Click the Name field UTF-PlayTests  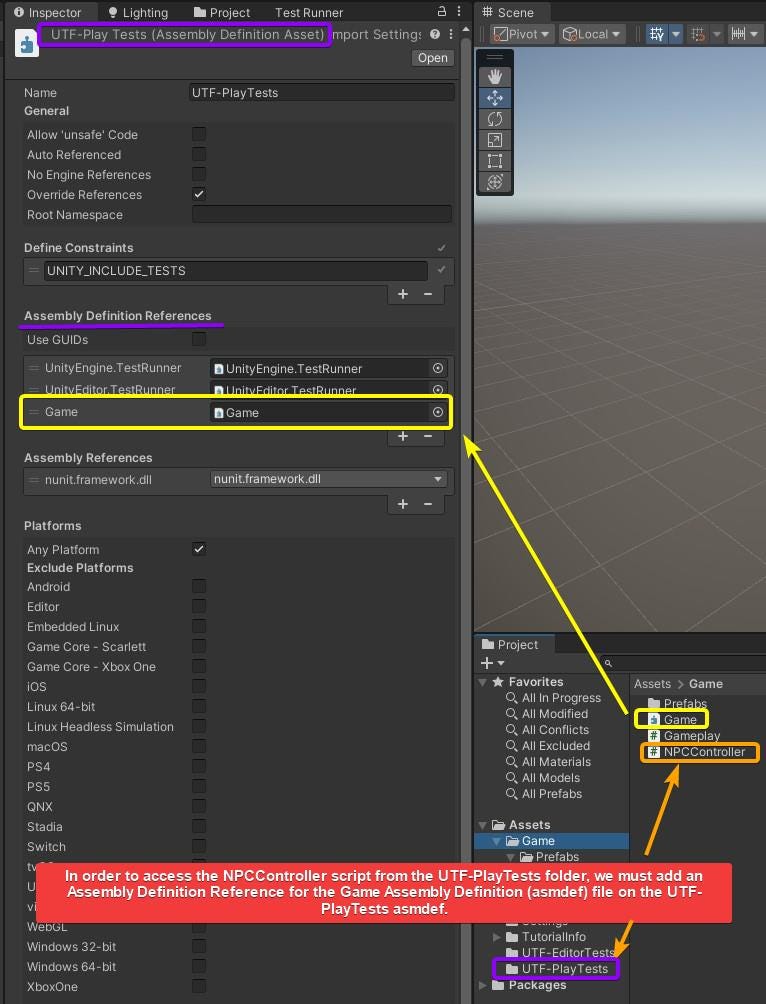click(x=322, y=92)
